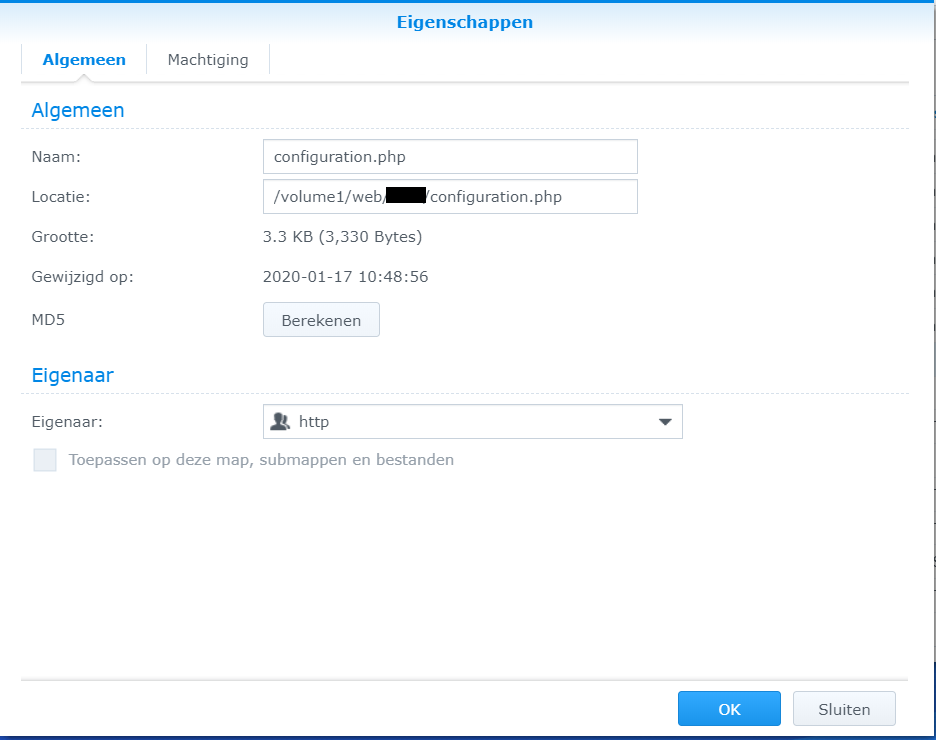Select the Algemeen tab
The width and height of the screenshot is (936, 740).
click(x=84, y=60)
